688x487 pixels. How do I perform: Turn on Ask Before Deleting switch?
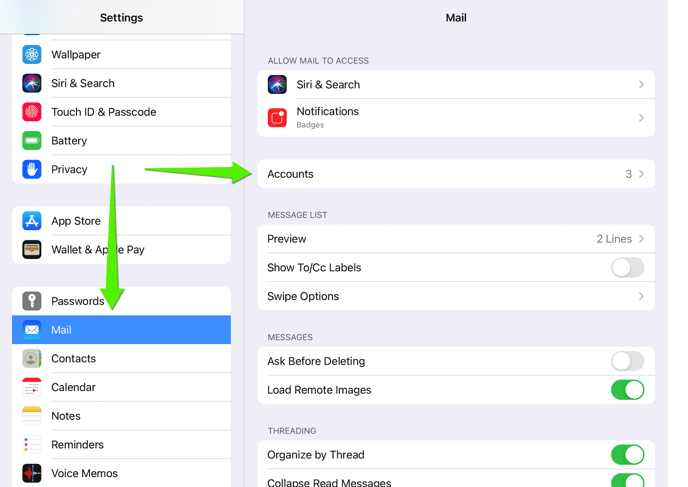627,361
